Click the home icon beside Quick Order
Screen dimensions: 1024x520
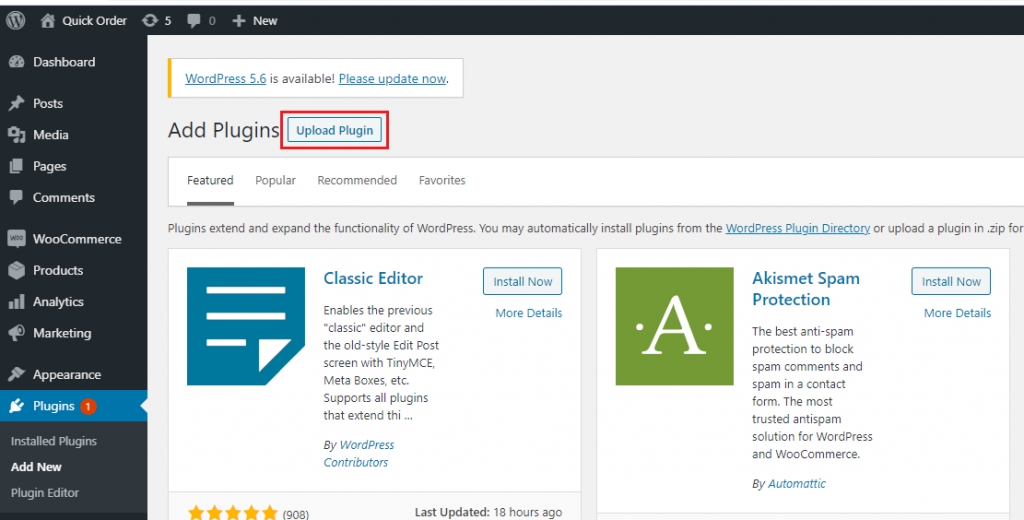(48, 20)
